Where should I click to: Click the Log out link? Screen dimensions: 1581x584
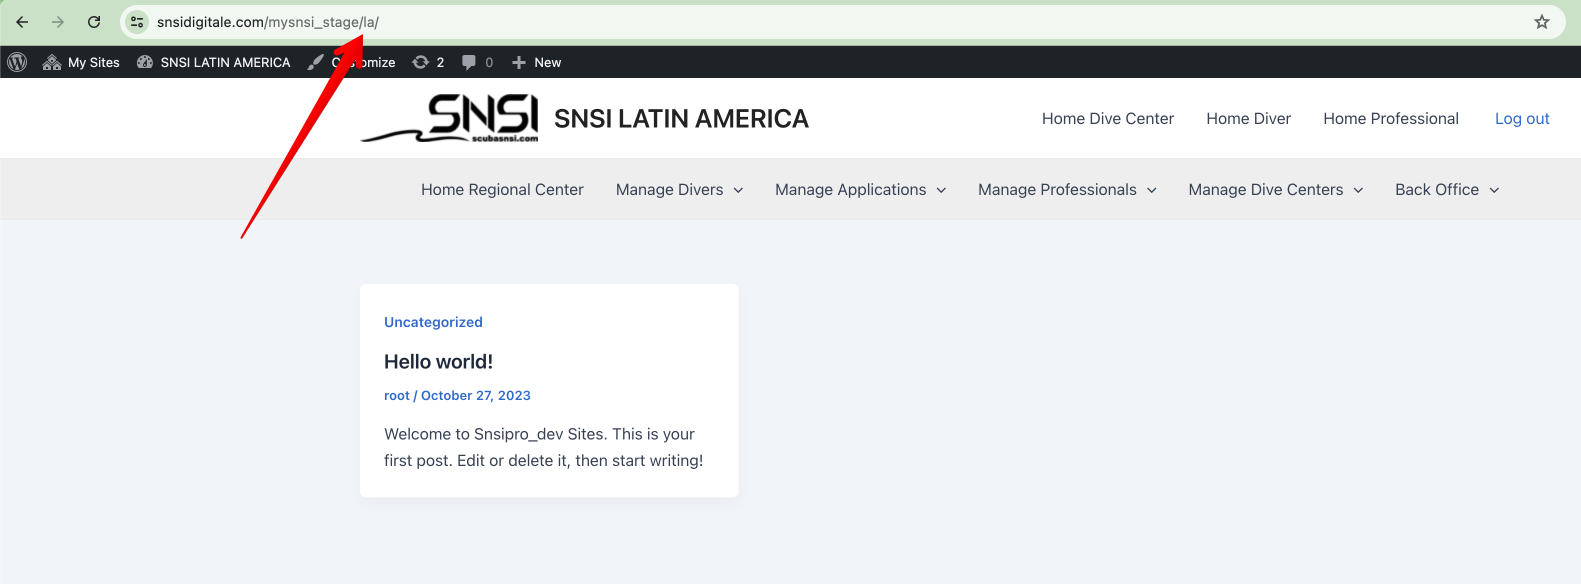pyautogui.click(x=1522, y=118)
